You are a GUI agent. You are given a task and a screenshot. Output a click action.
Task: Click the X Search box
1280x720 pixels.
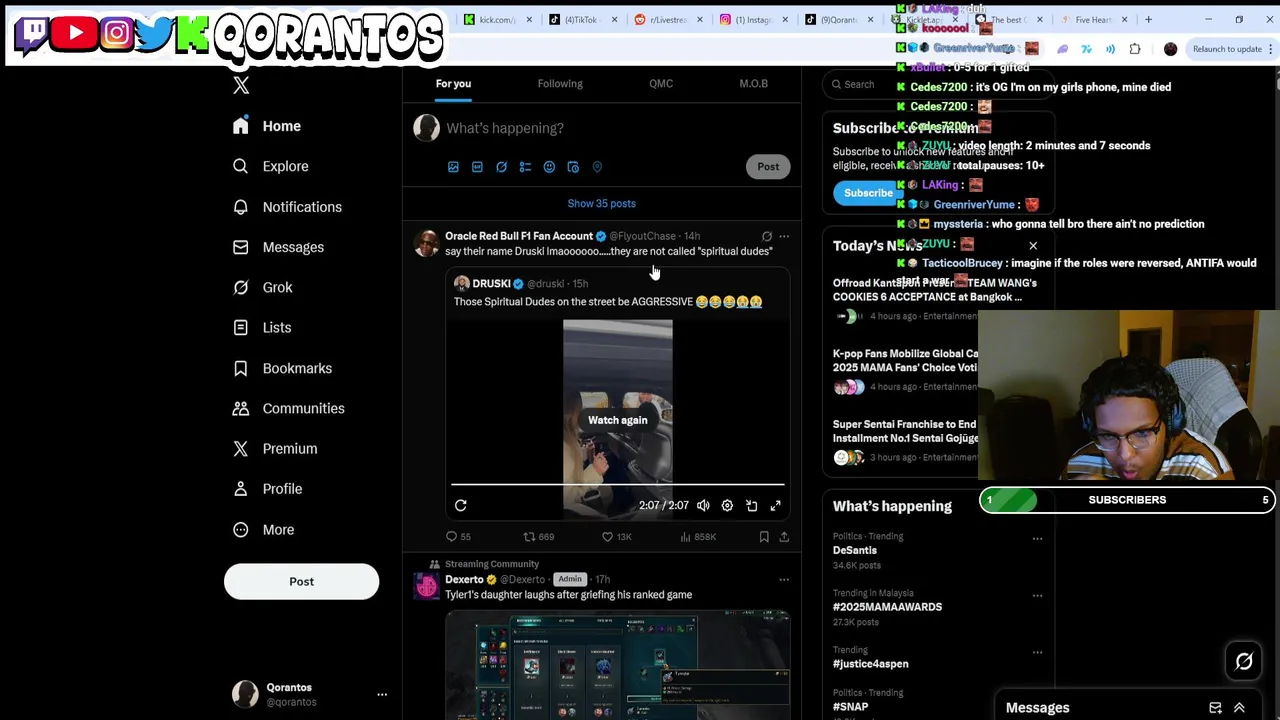tap(938, 84)
